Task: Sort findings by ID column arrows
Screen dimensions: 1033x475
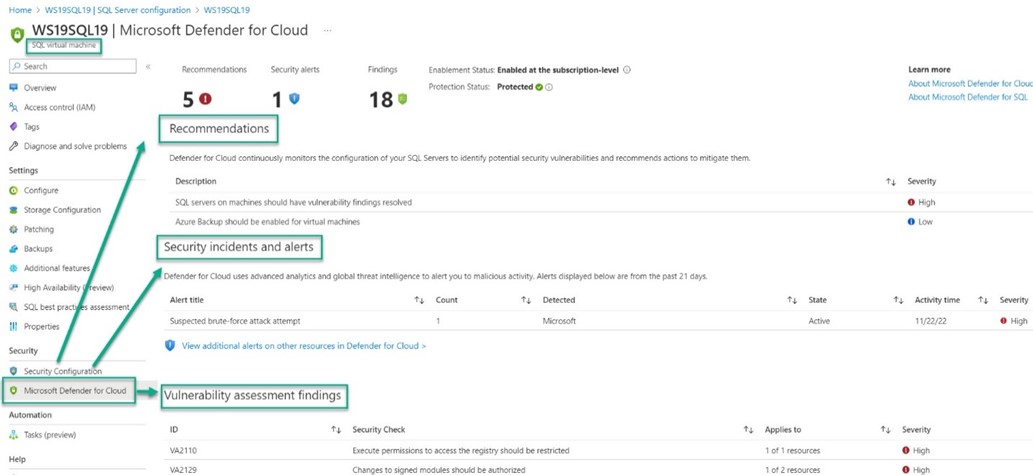Action: (x=336, y=430)
